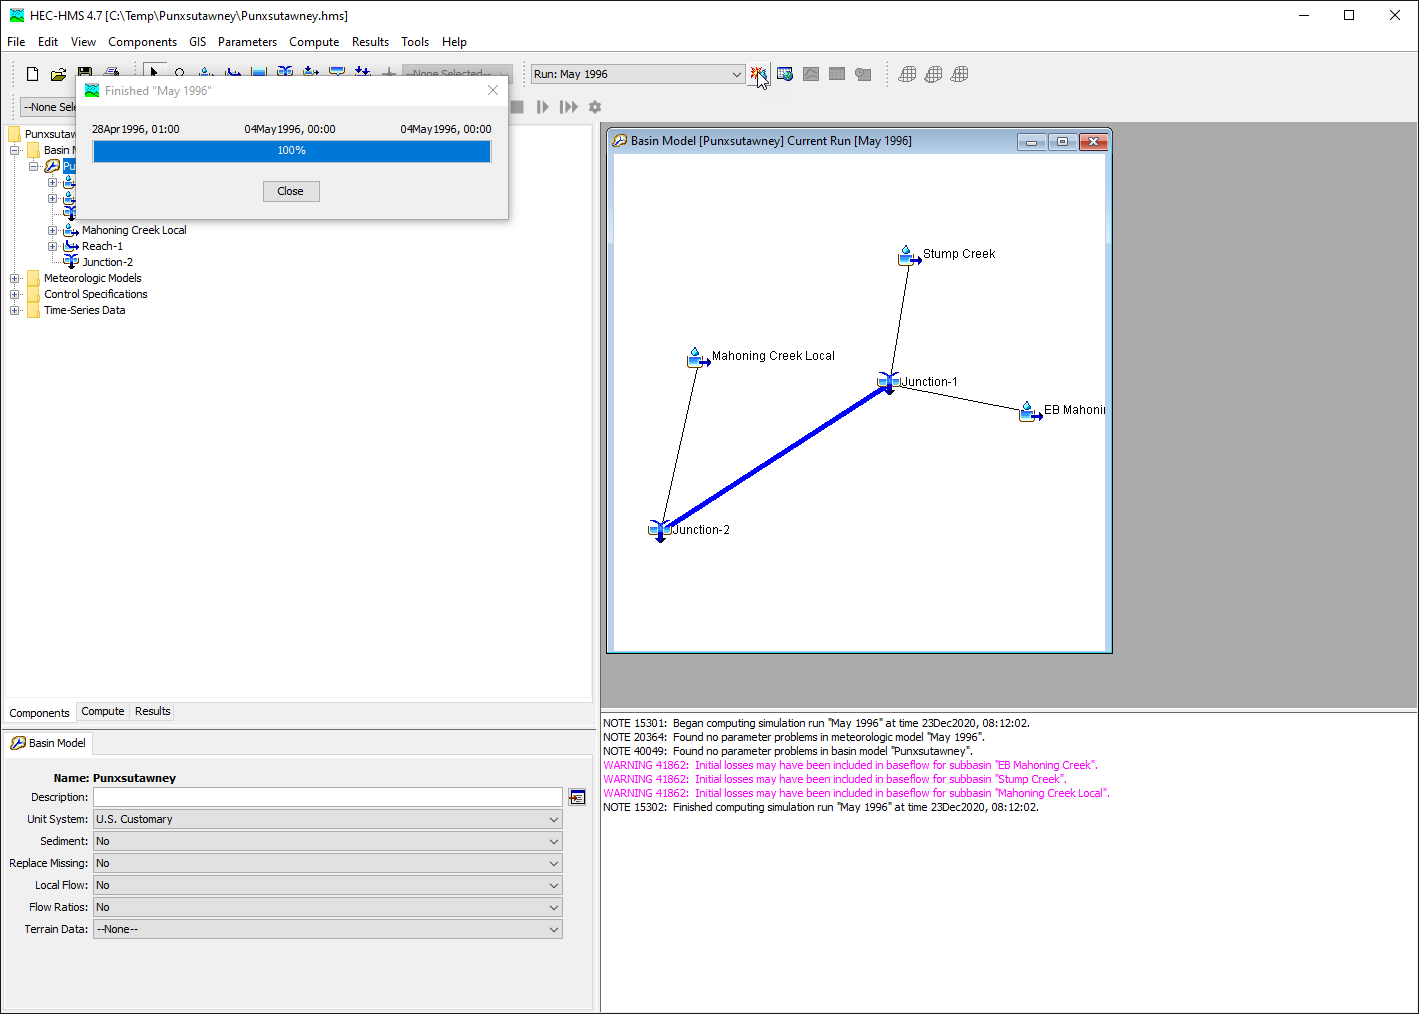Click the view graph toolbar icon
This screenshot has height=1014, width=1419.
click(x=811, y=74)
